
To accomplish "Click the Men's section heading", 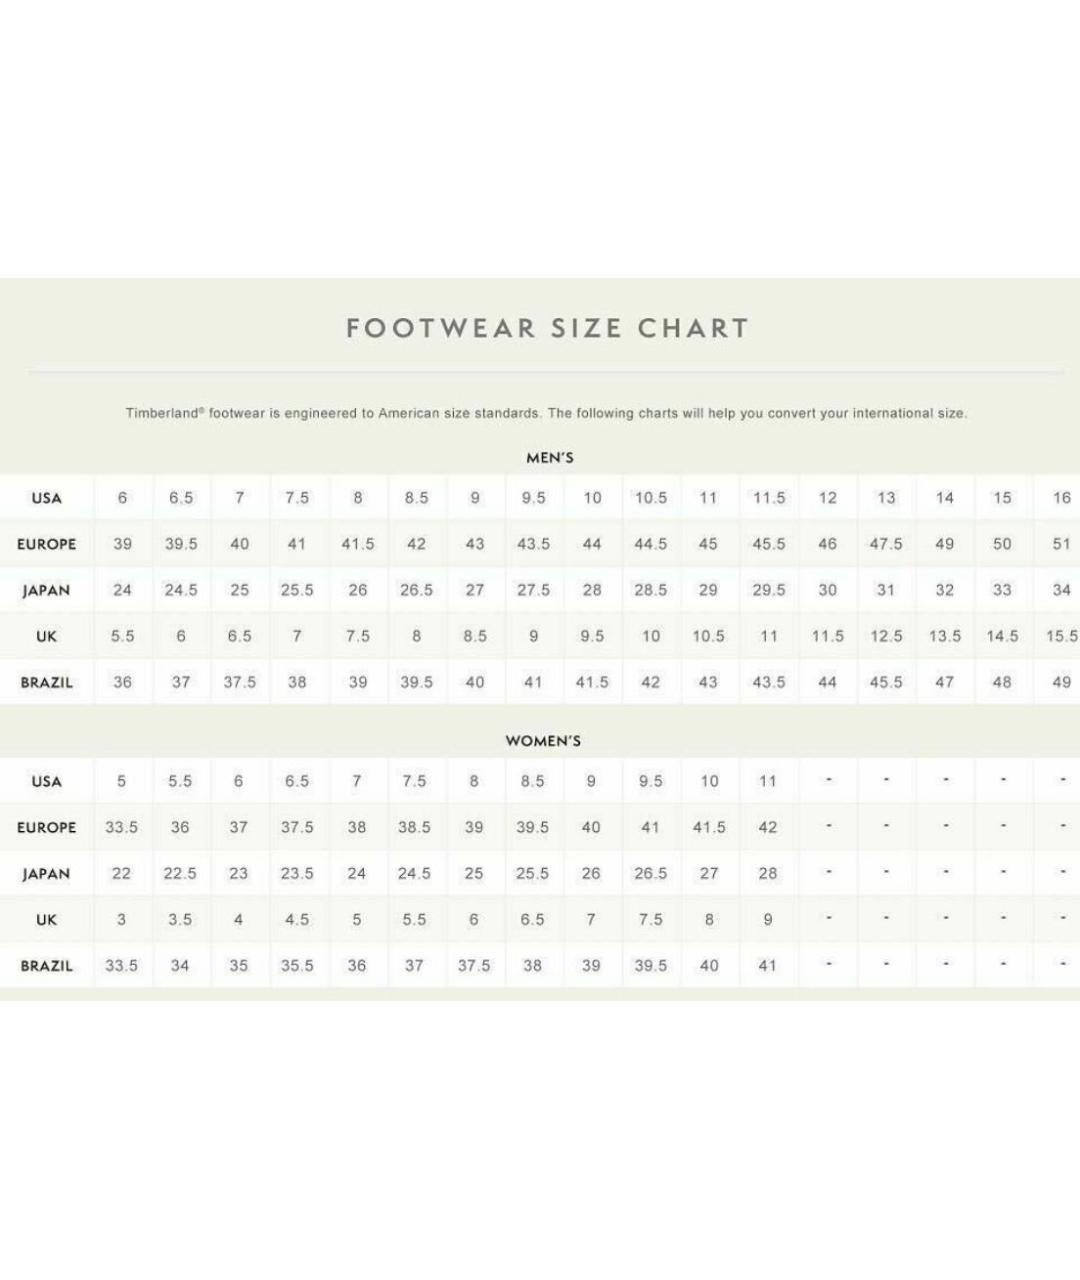I will tap(550, 458).
